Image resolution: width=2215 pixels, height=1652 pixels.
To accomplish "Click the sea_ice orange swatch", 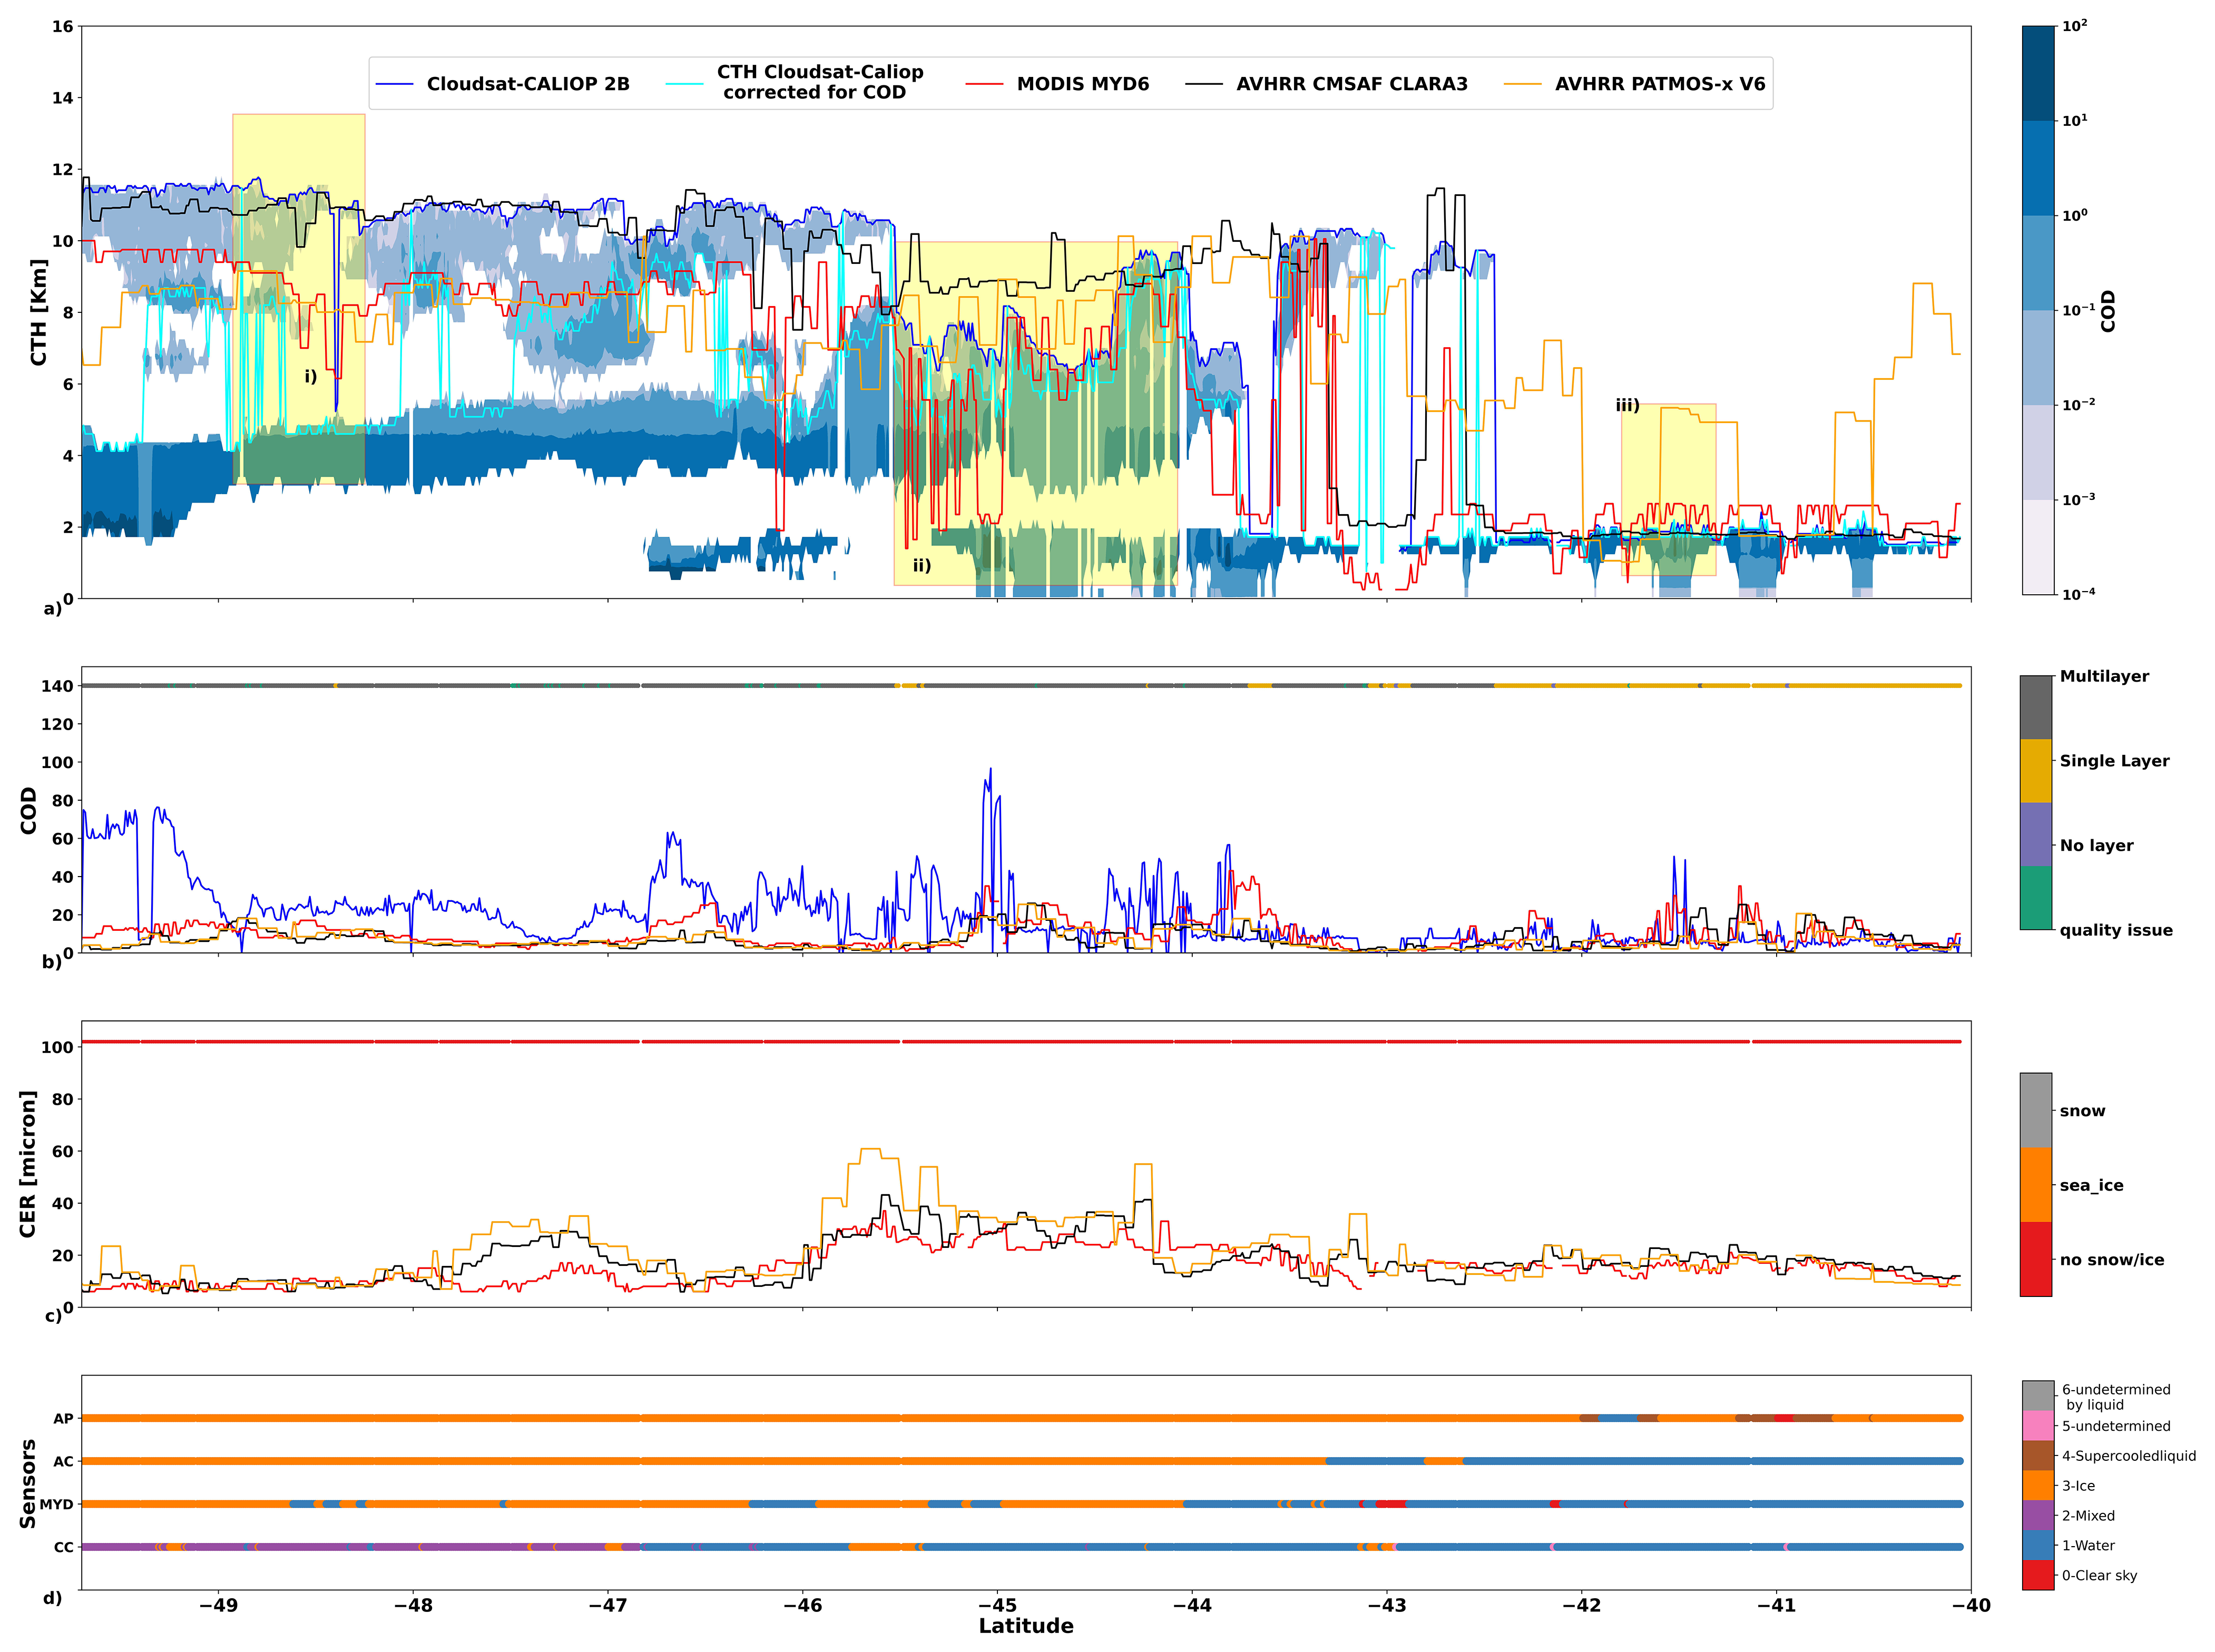I will click(2035, 1185).
